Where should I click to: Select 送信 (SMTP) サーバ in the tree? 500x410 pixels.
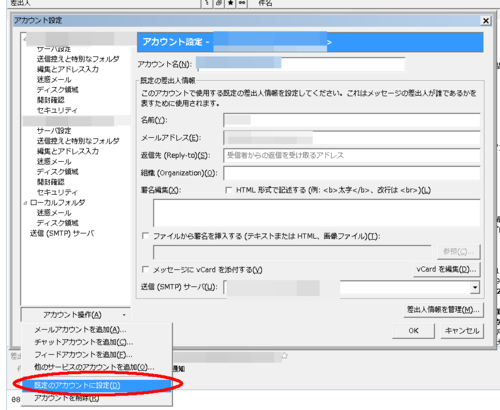point(62,233)
